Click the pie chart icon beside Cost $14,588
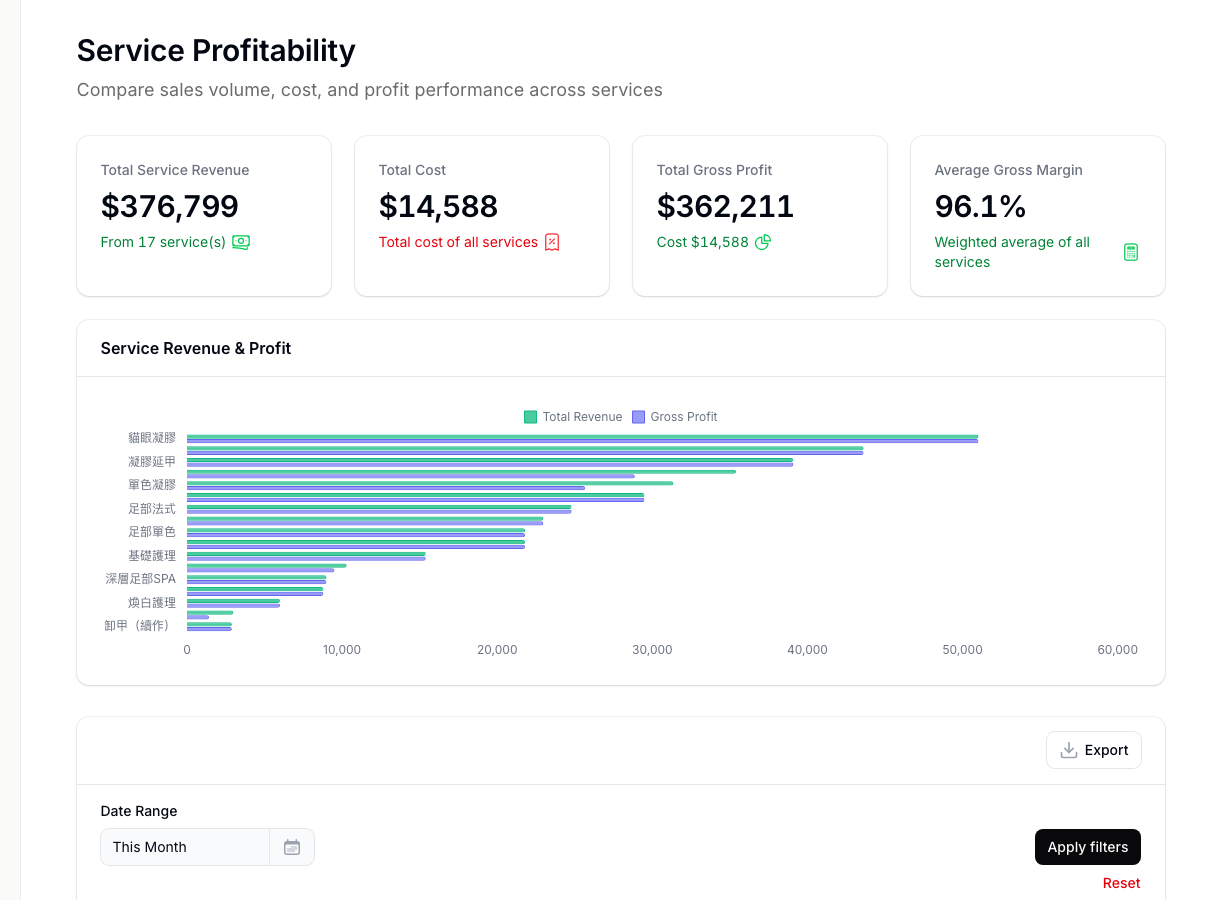 (x=762, y=242)
